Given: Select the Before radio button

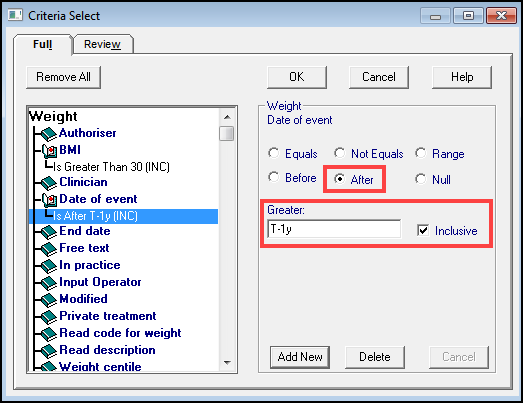Looking at the screenshot, I should 274,177.
